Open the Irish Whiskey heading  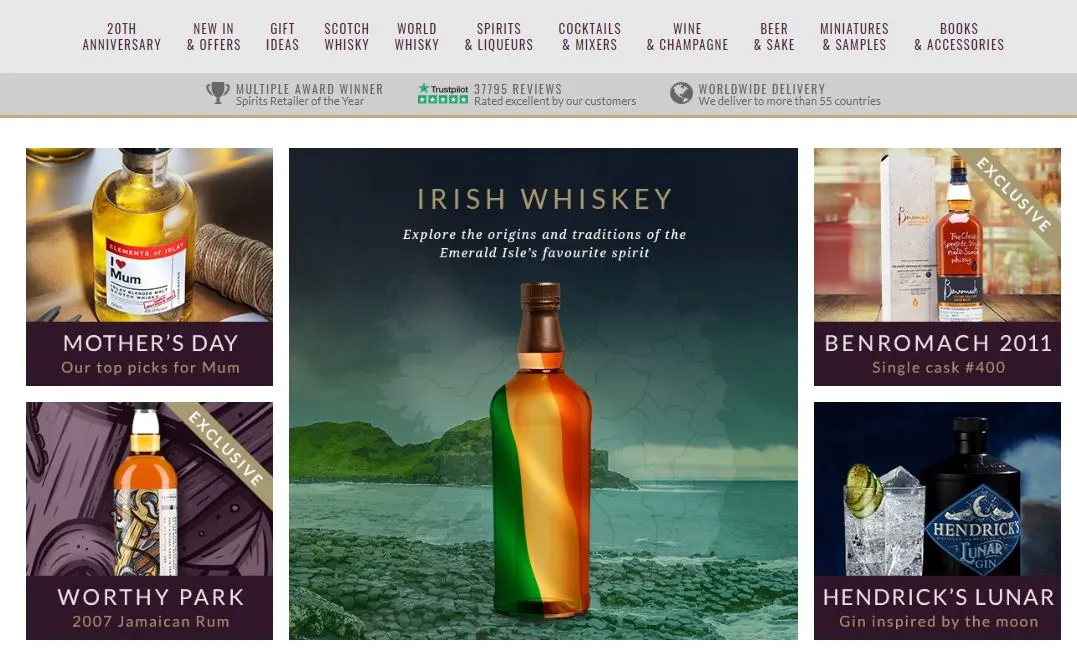click(544, 199)
